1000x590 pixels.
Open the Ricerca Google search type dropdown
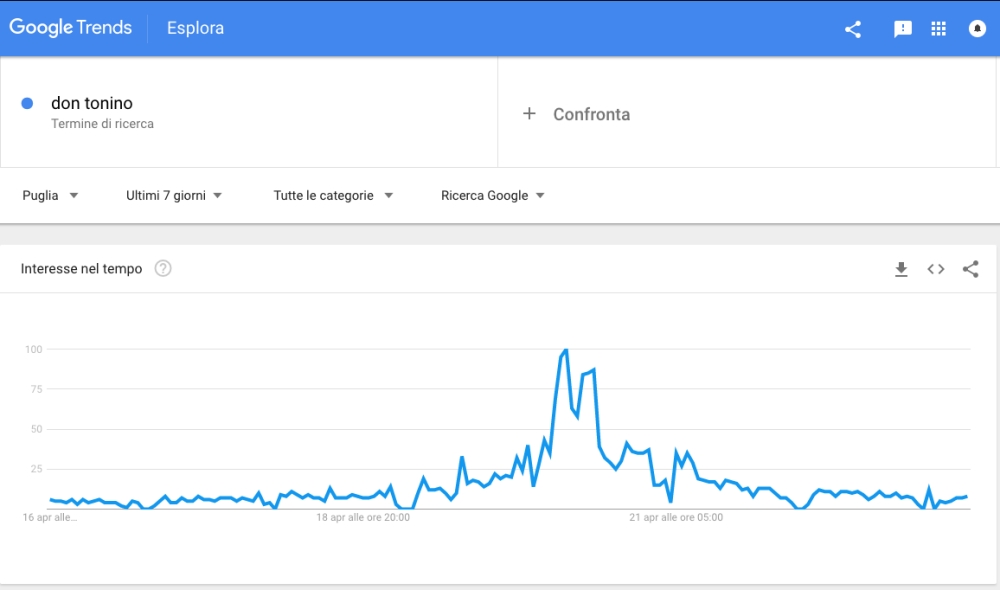point(492,195)
